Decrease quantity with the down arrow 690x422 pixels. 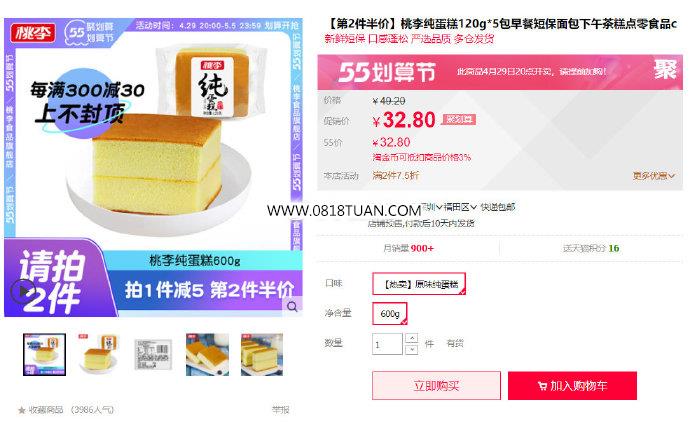pos(411,349)
